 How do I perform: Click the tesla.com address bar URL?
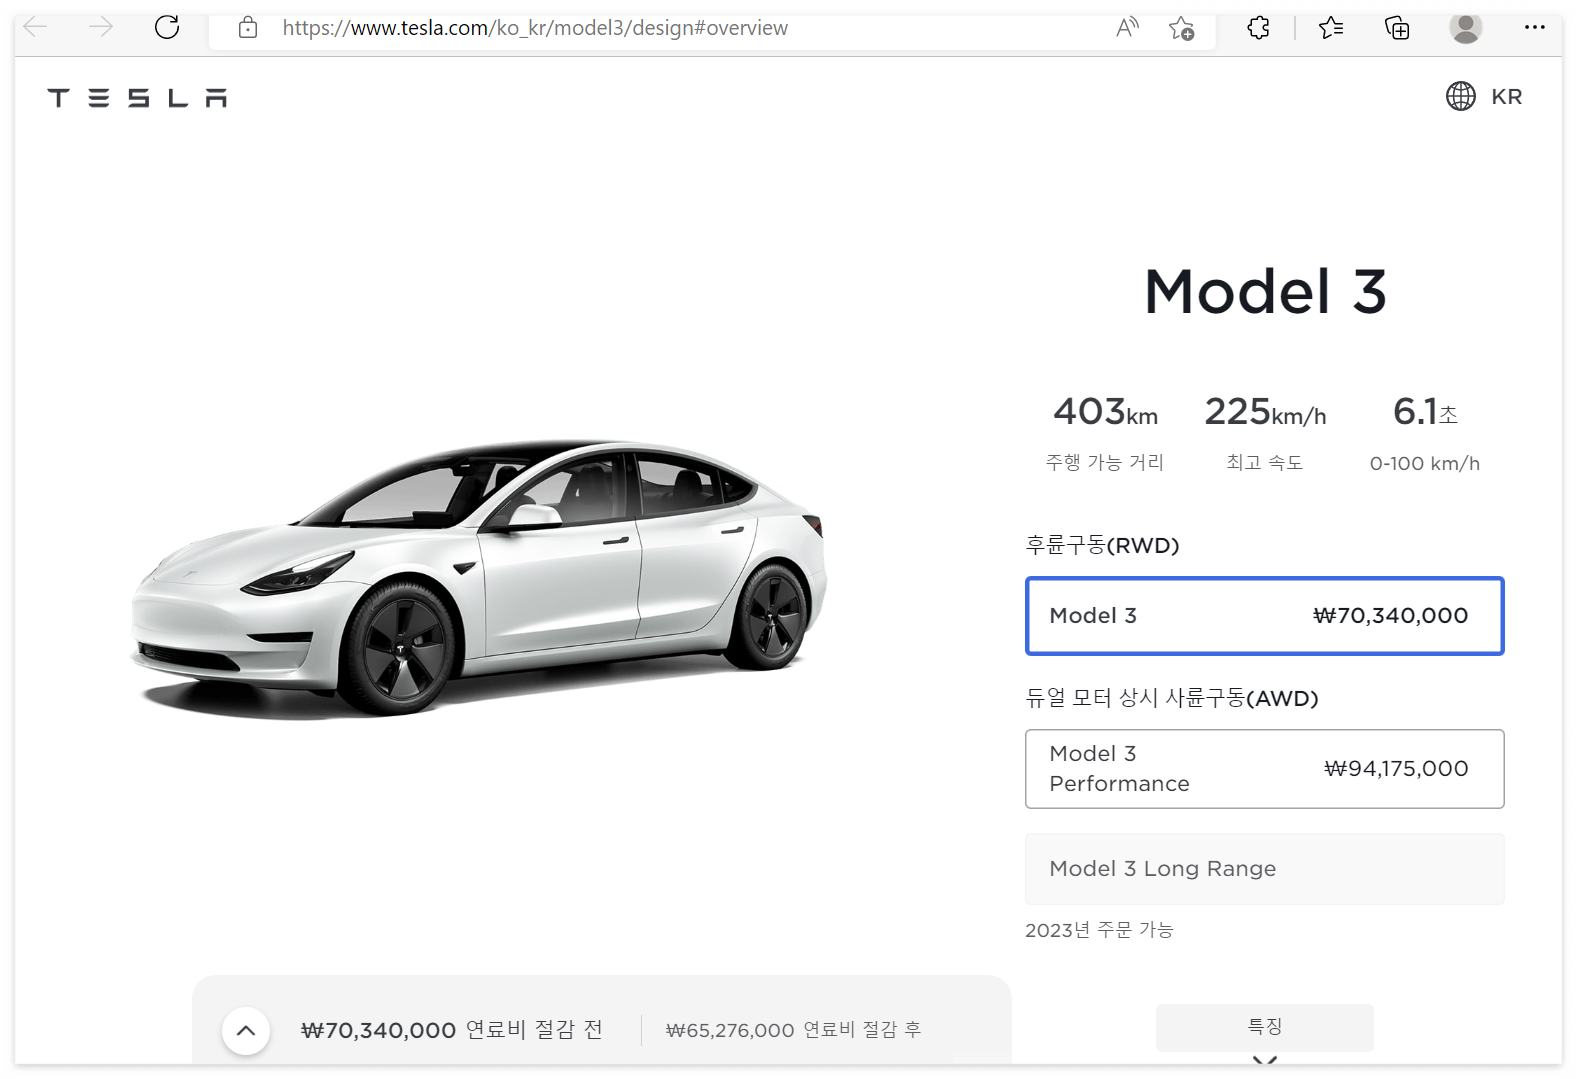(x=535, y=28)
